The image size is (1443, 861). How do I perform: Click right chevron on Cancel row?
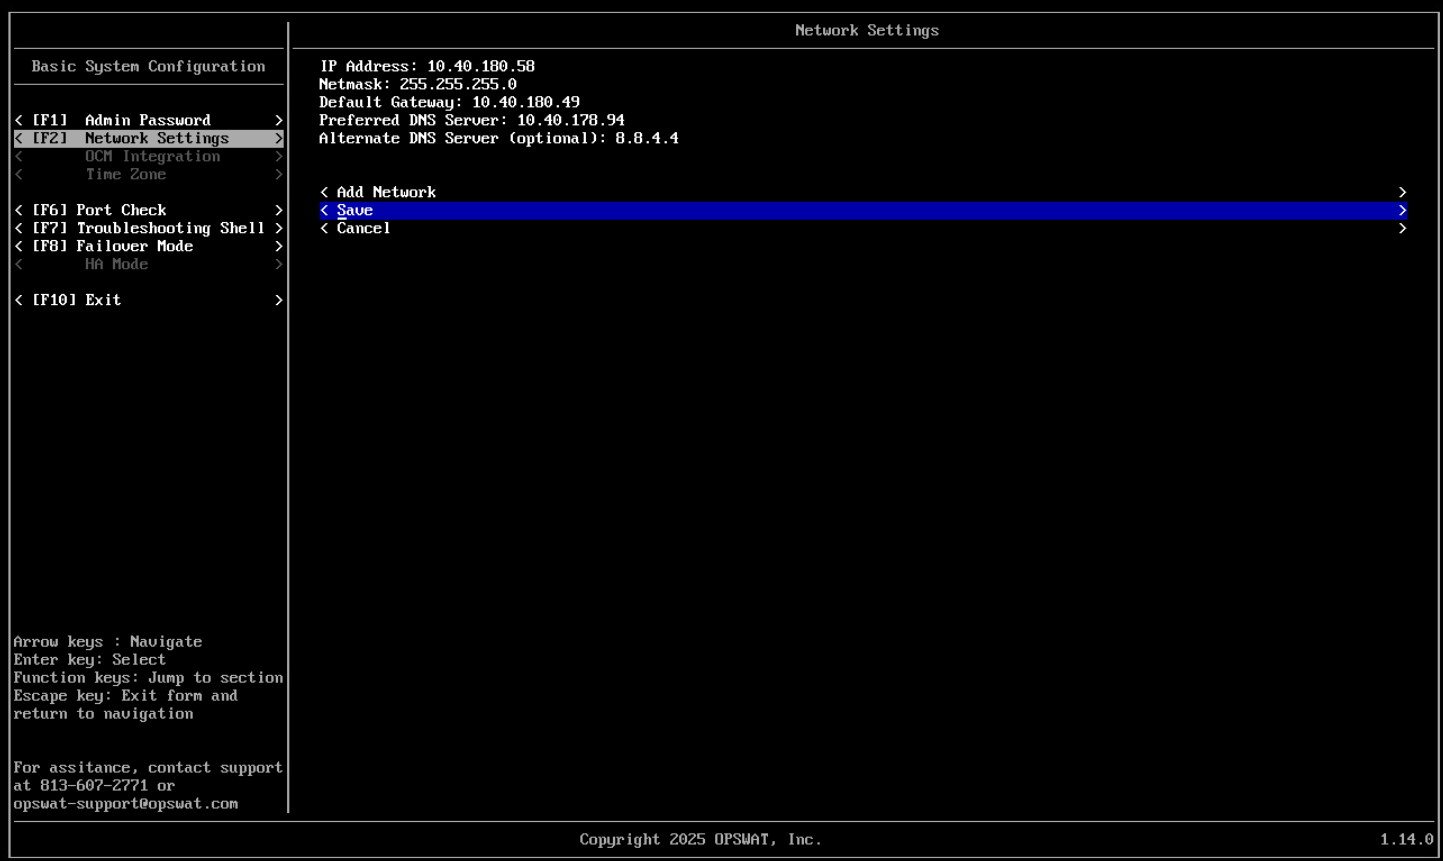click(x=1402, y=228)
